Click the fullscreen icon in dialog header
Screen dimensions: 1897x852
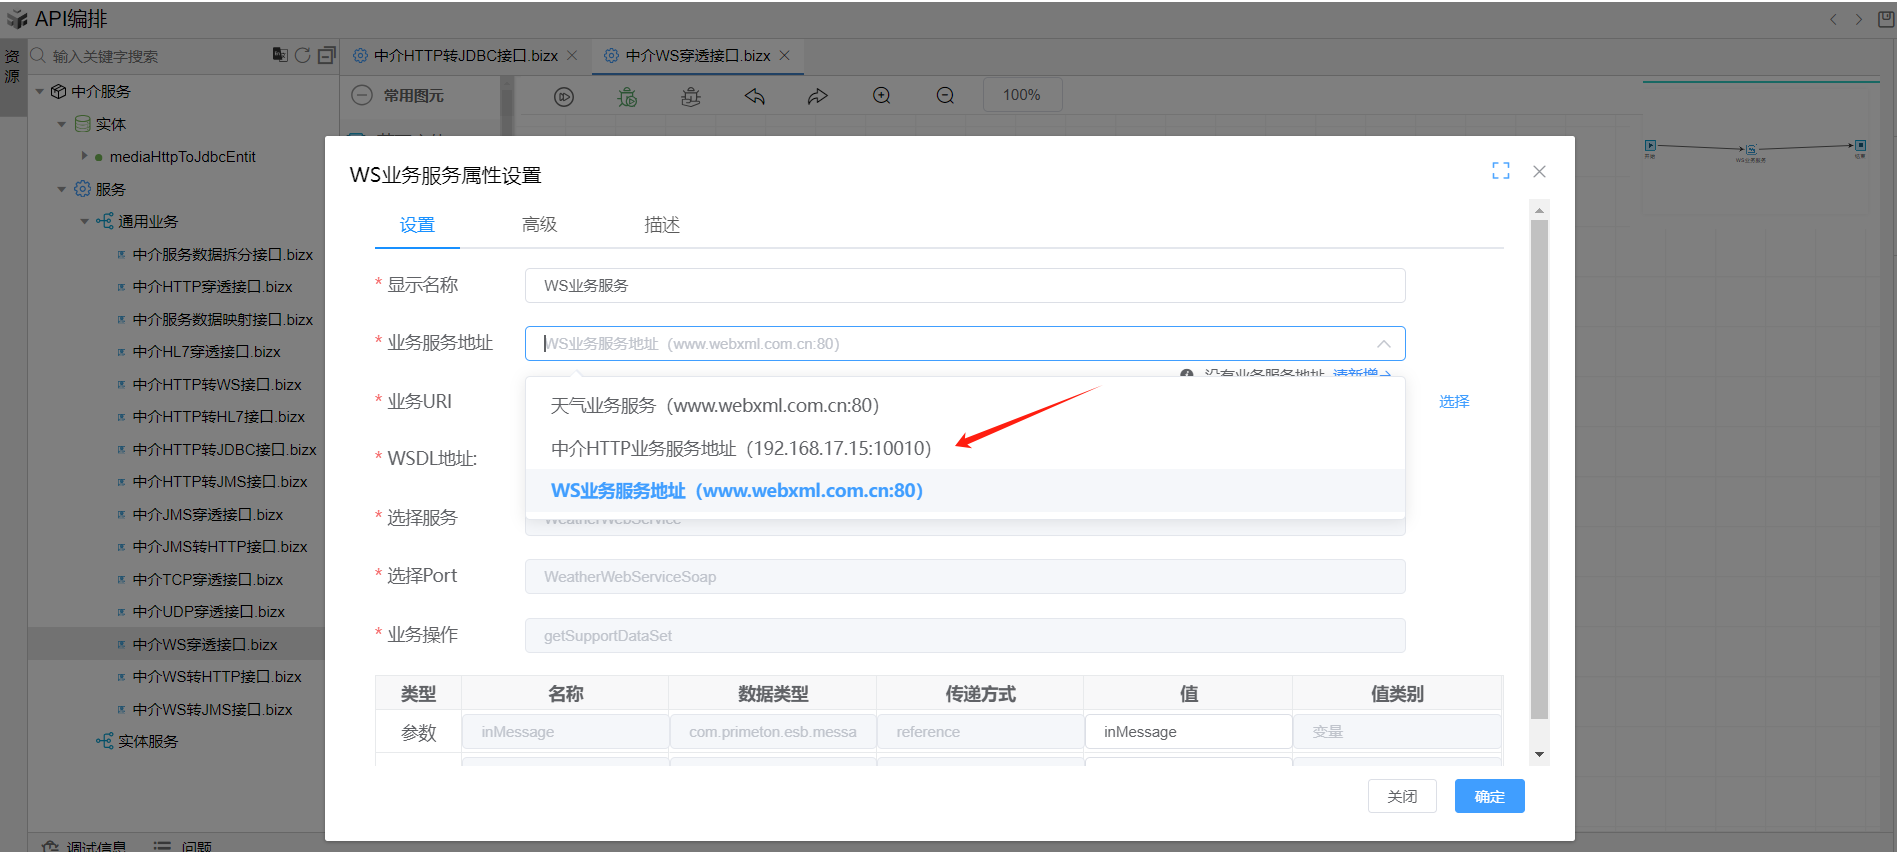click(x=1500, y=171)
